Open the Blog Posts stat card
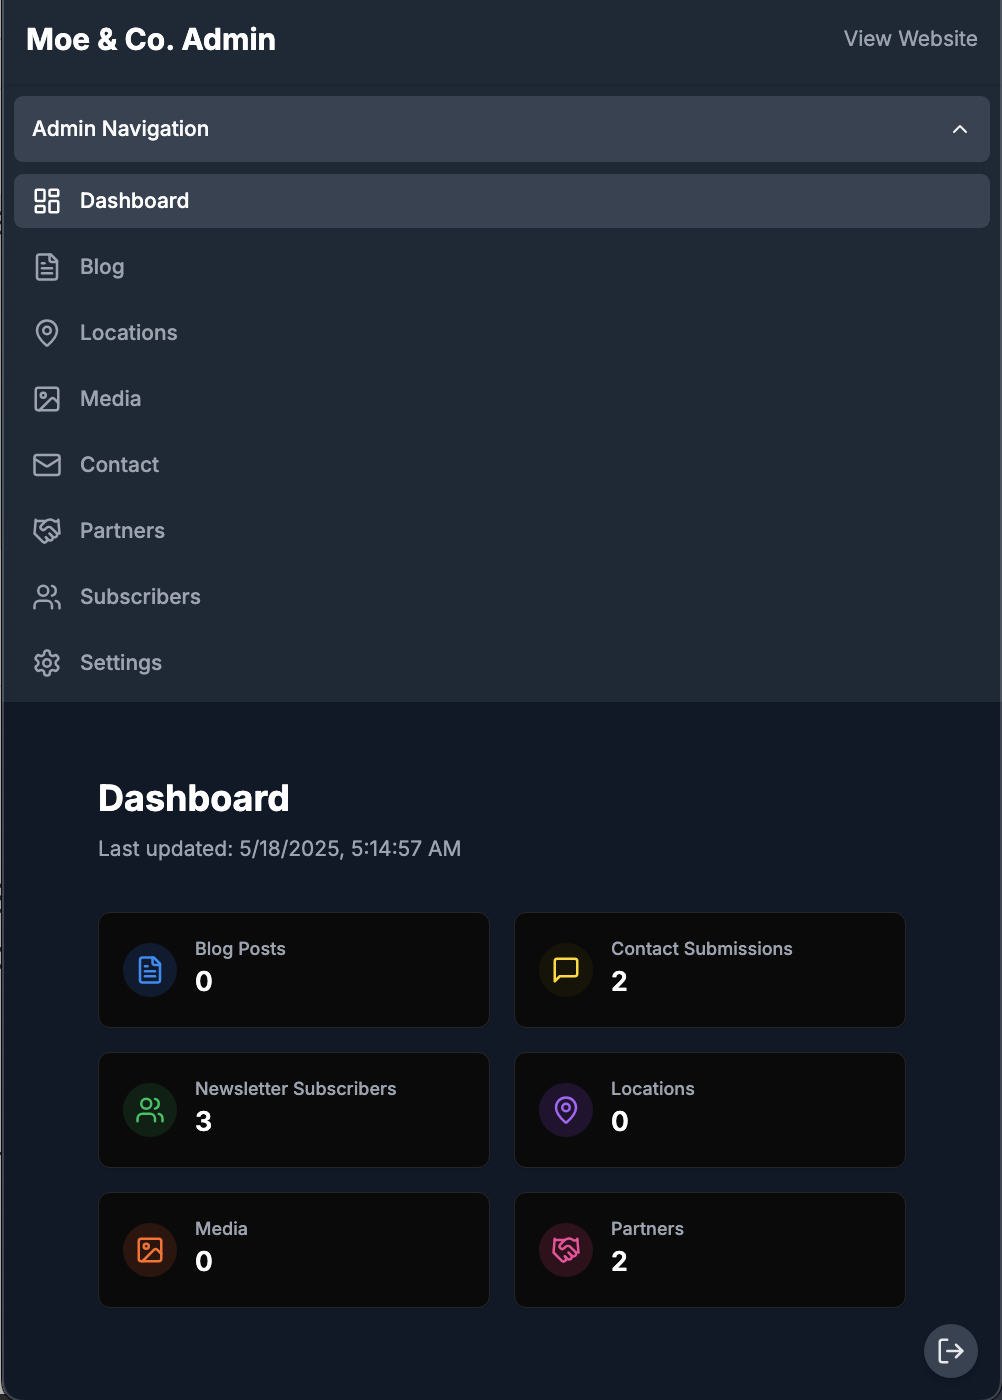The image size is (1002, 1400). coord(294,970)
